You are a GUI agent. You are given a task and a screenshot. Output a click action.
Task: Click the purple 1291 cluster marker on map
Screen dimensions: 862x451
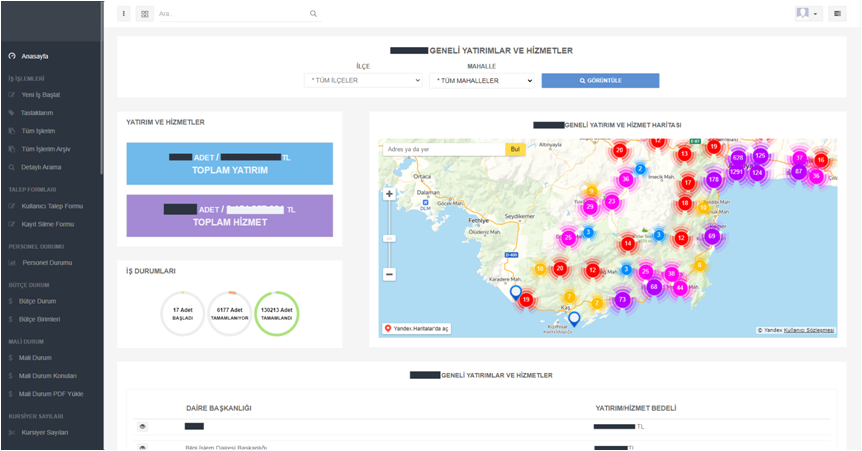736,172
